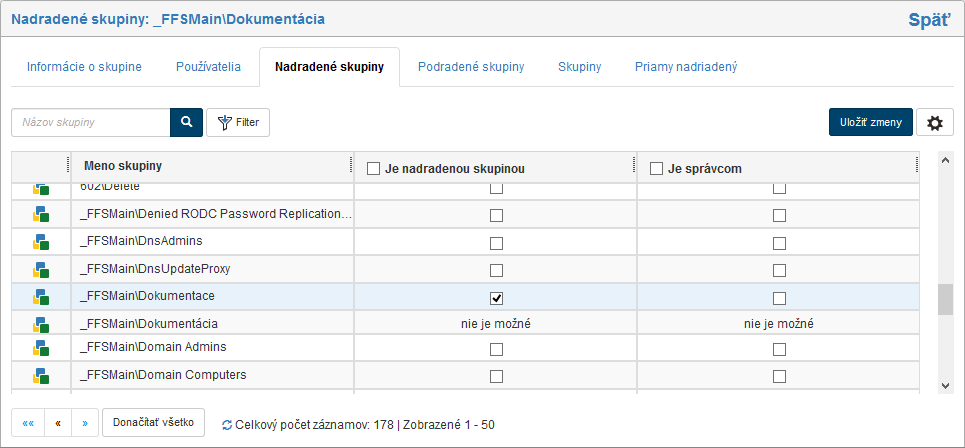Viewport: 965px width, 448px height.
Task: Go to next page arrow icon
Action: click(85, 423)
